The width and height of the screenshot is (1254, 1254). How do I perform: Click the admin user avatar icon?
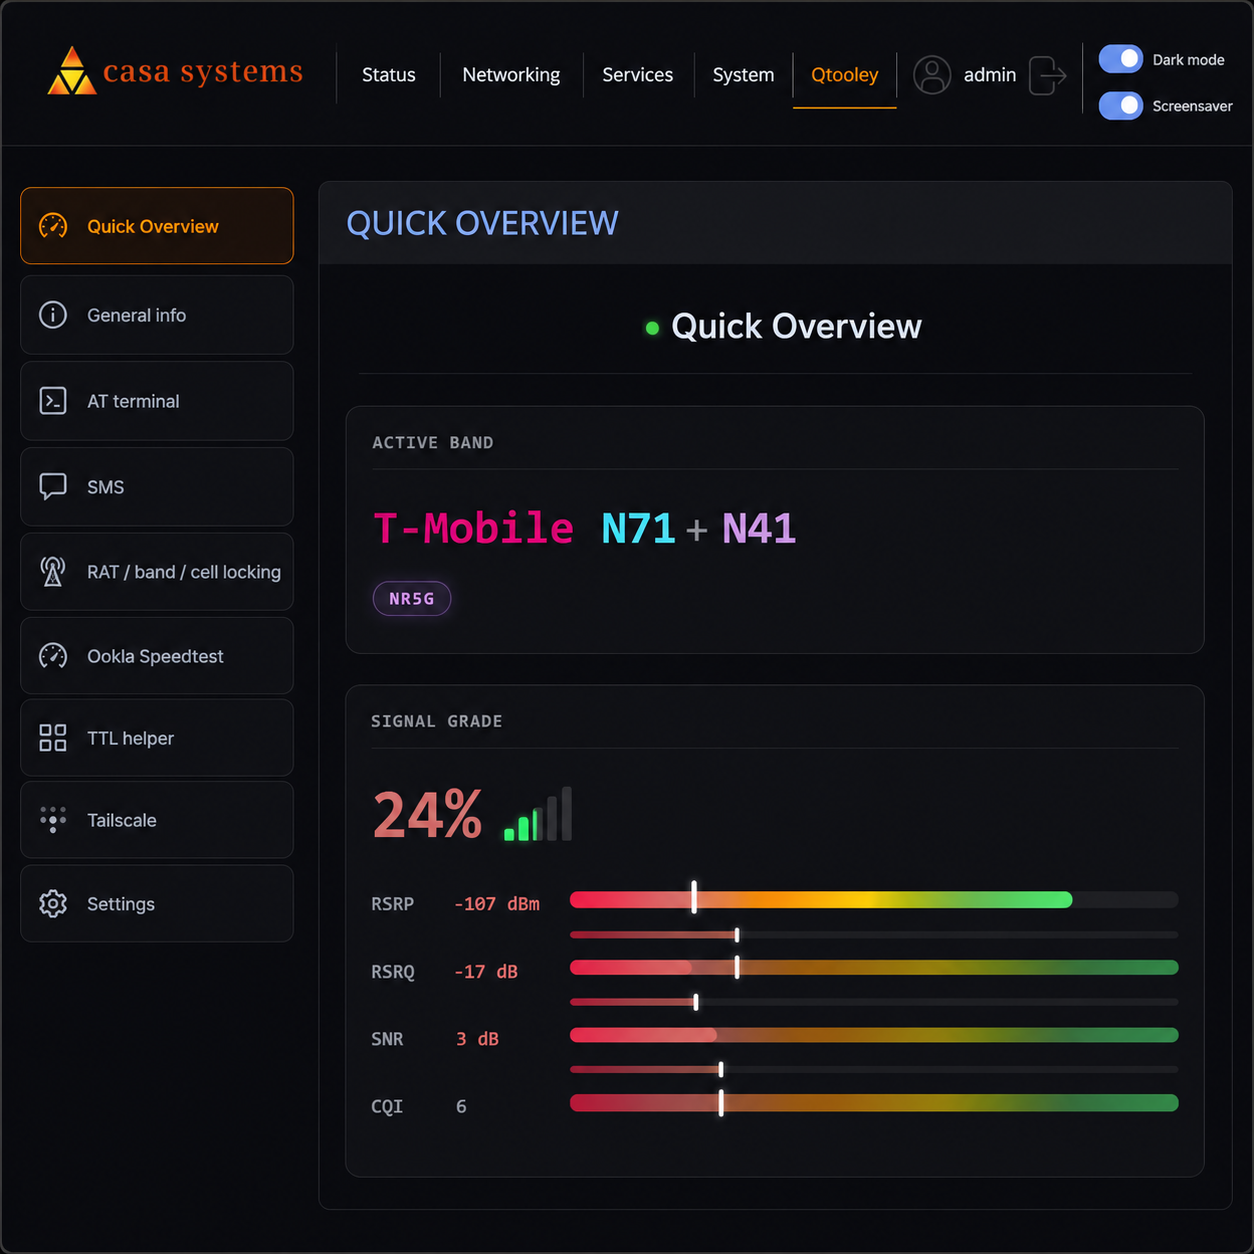[x=932, y=75]
